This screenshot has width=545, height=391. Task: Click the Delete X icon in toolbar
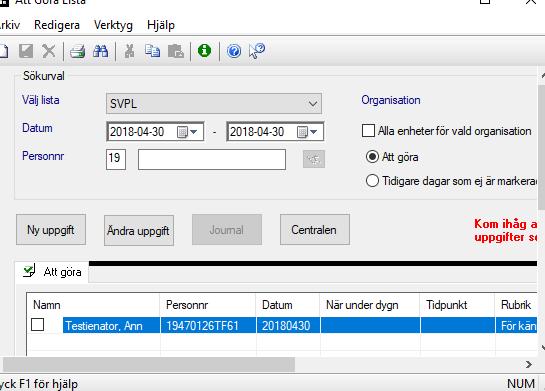click(49, 51)
